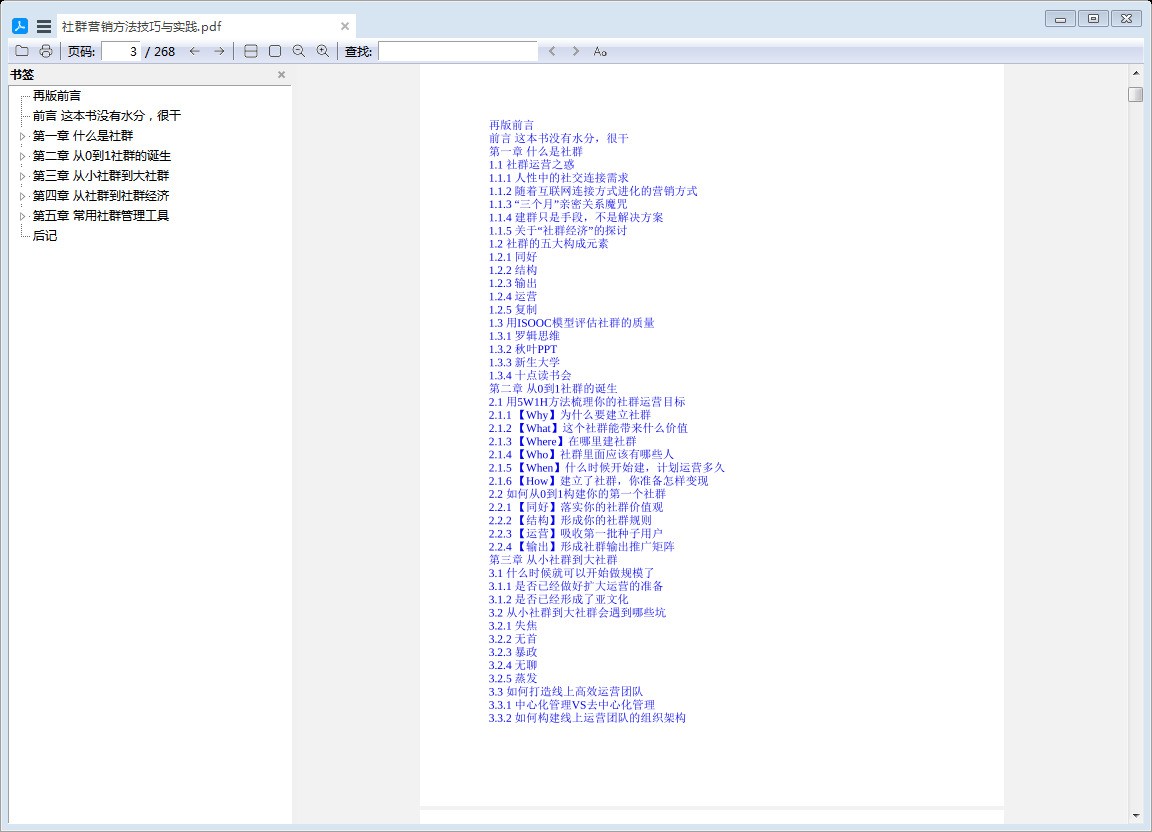Open a file with the folder icon

click(x=22, y=51)
